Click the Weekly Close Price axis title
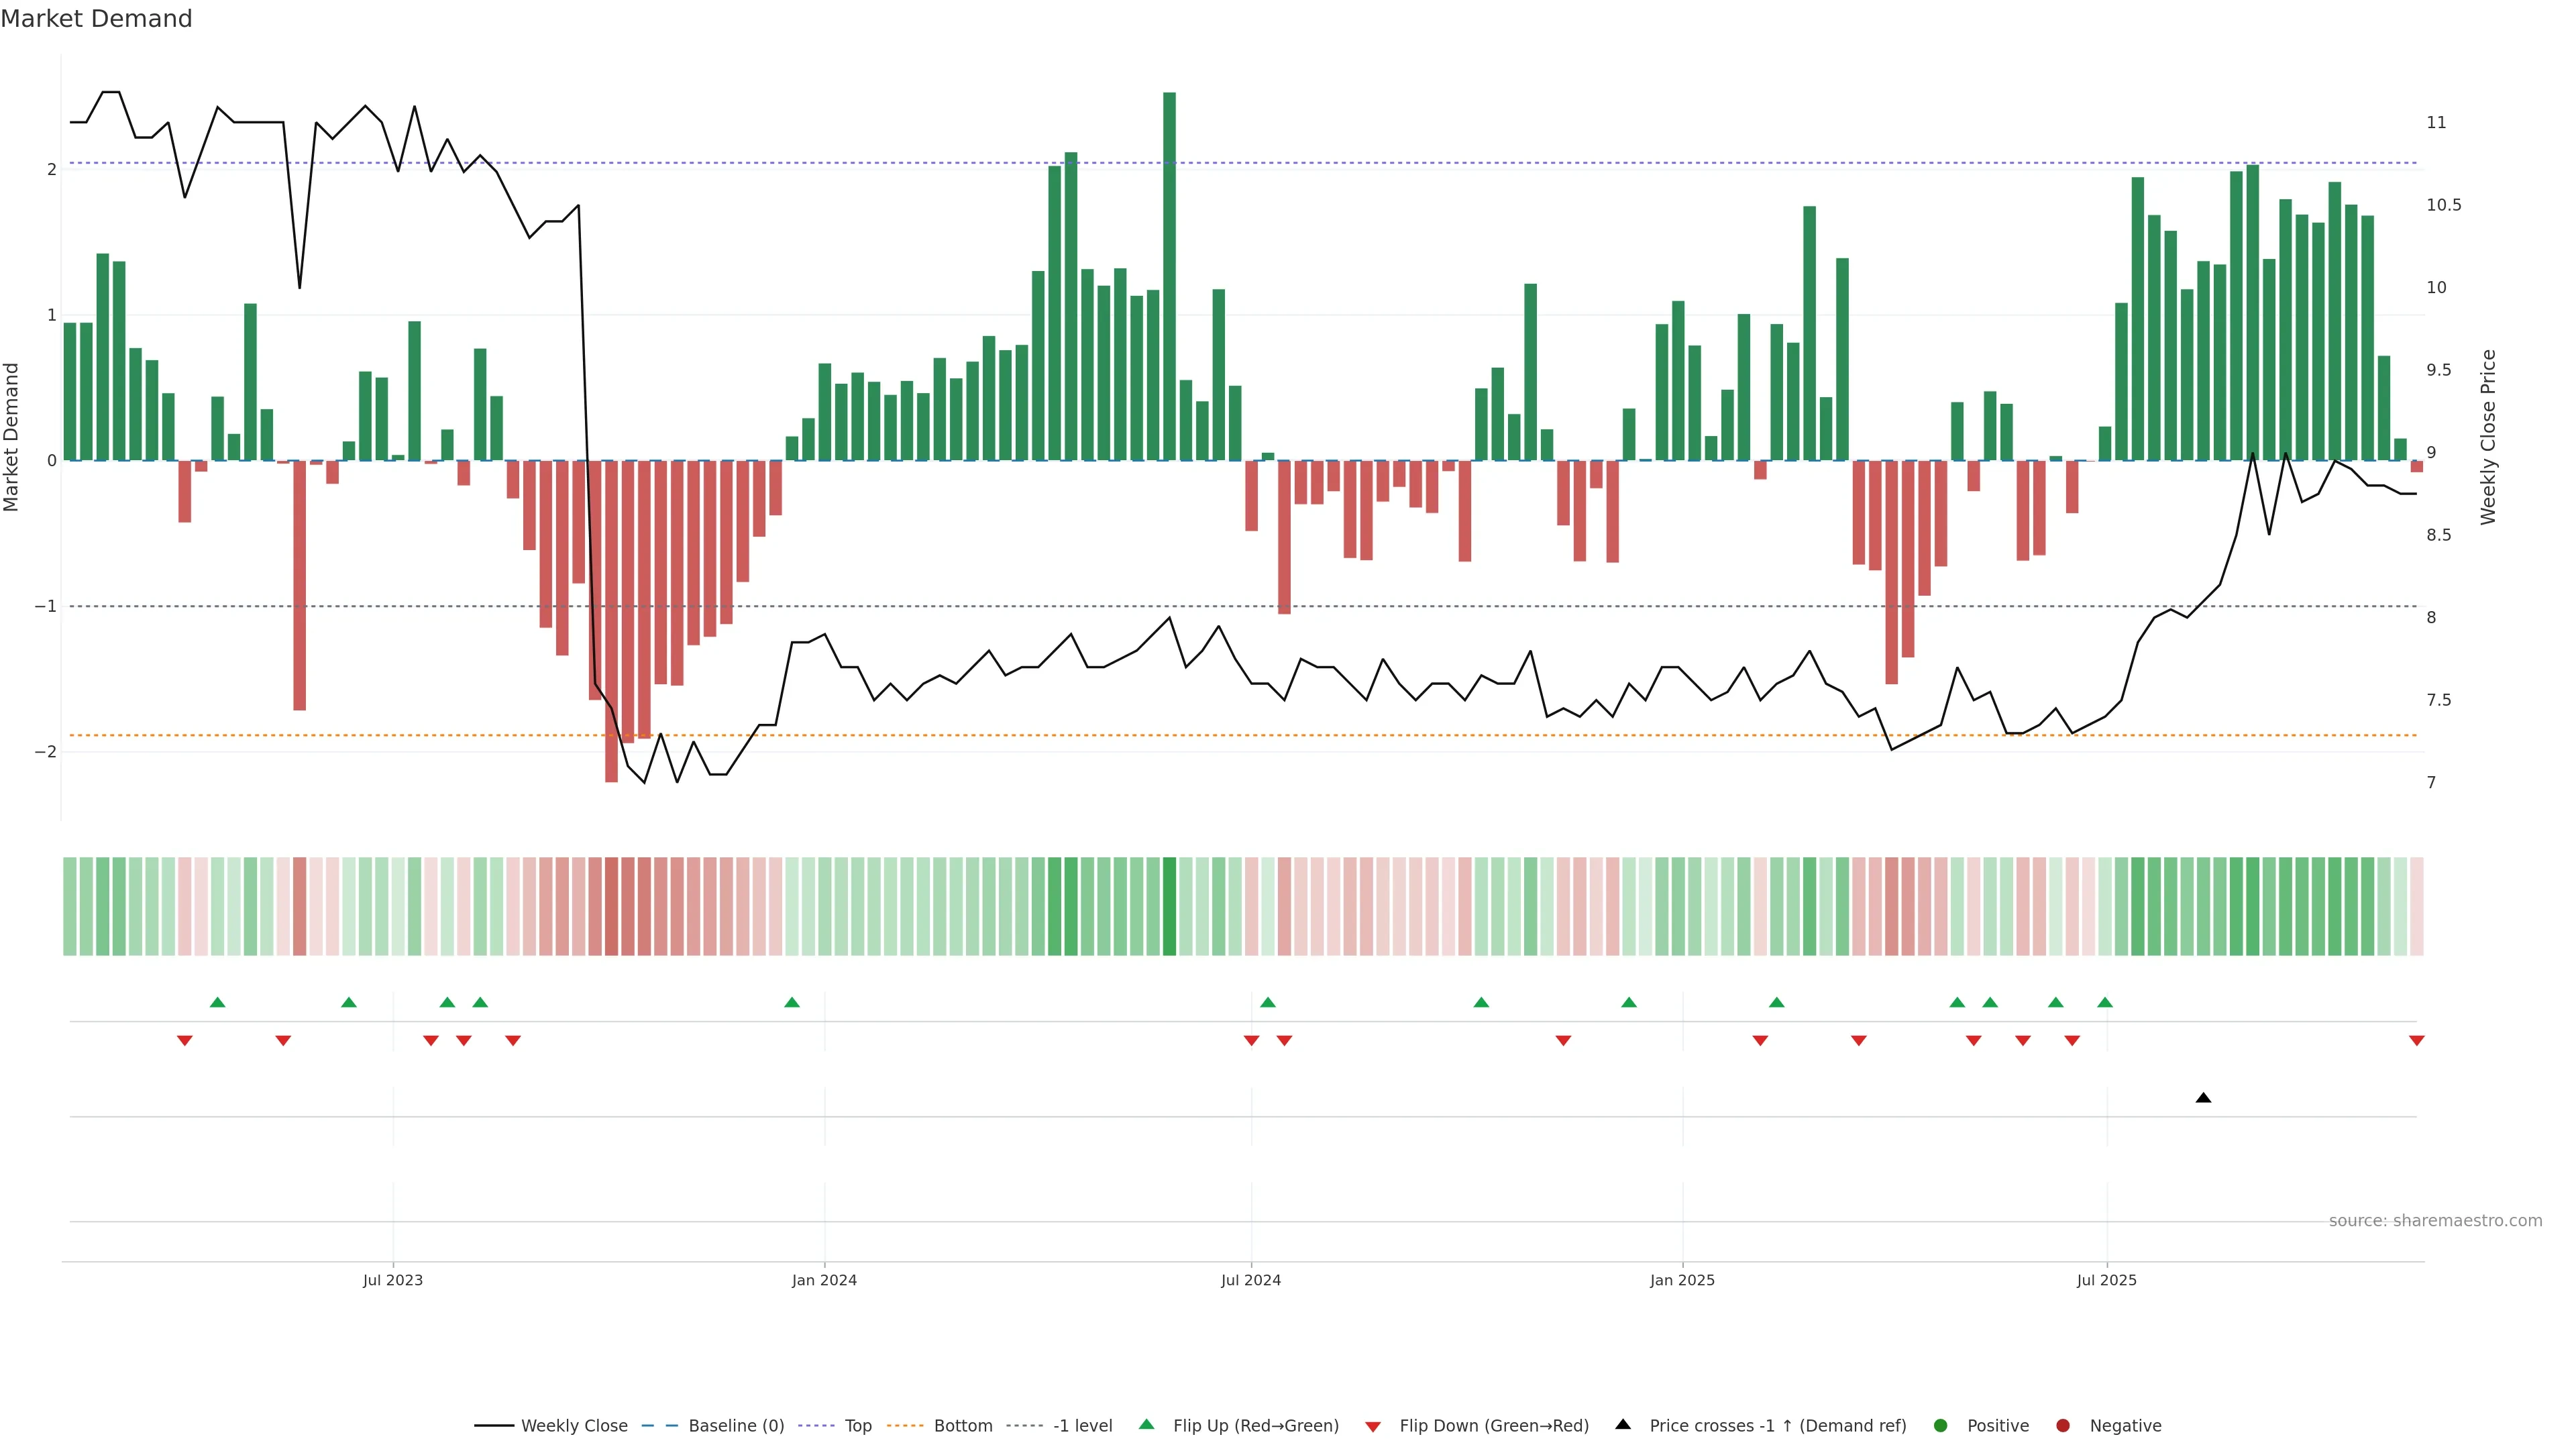 point(2488,437)
